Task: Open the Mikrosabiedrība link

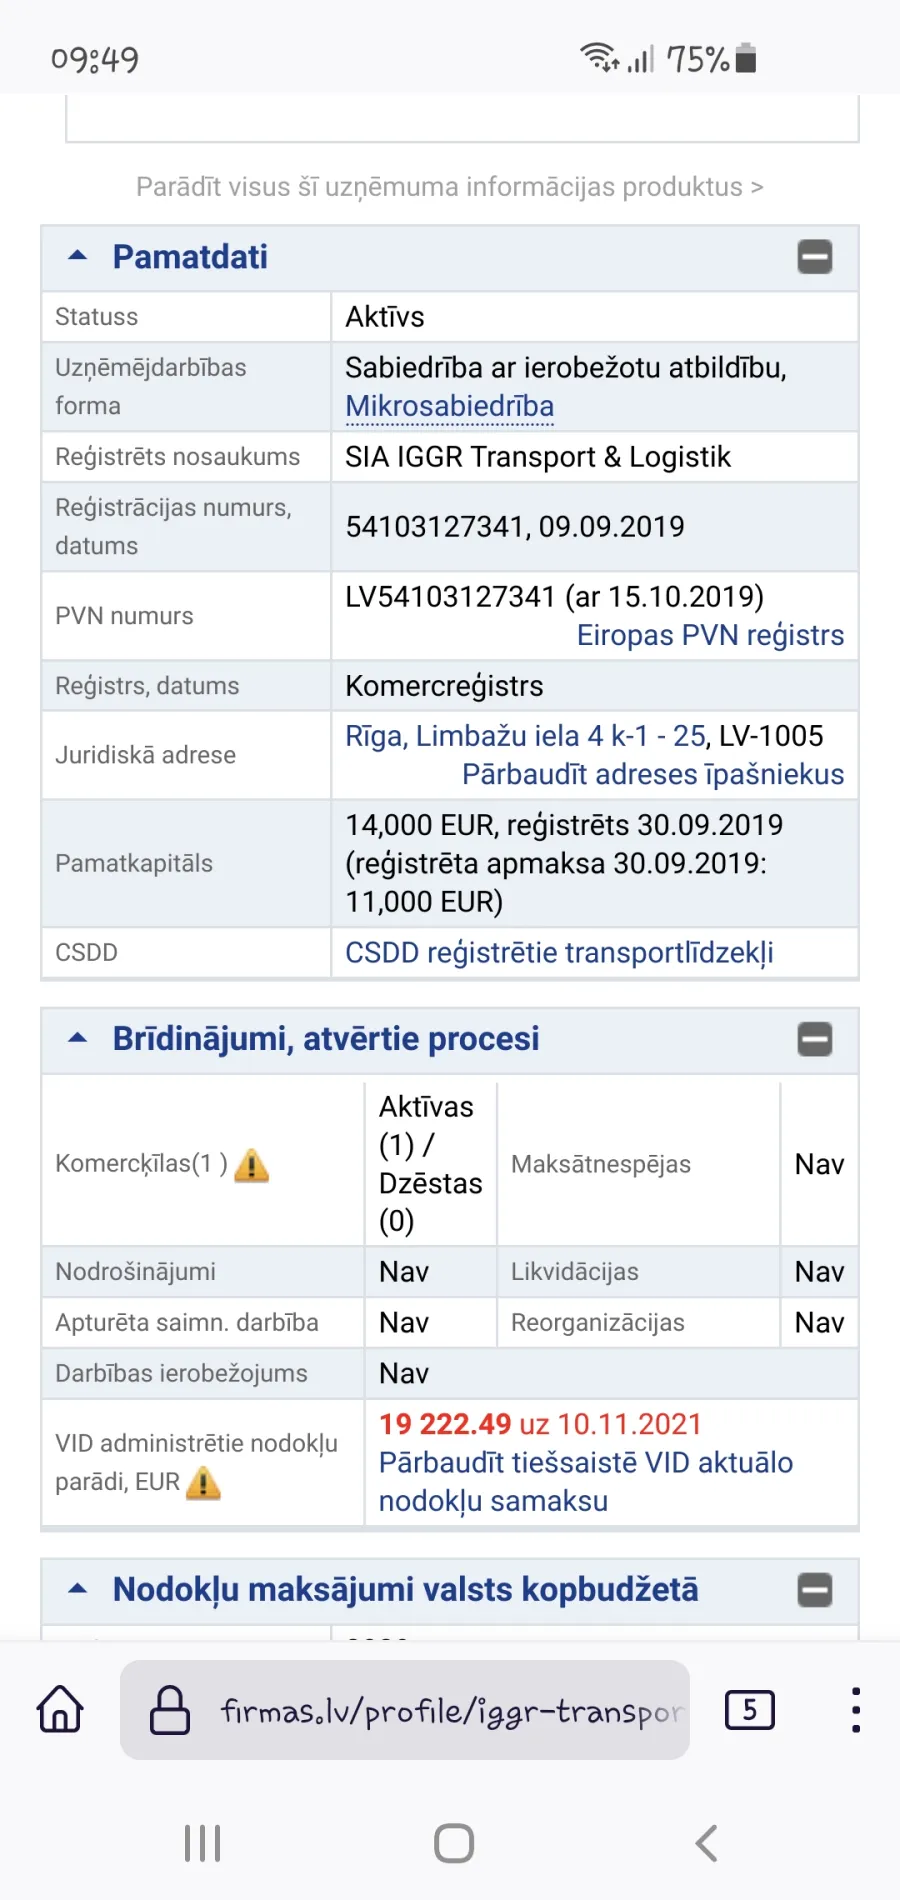Action: 450,407
